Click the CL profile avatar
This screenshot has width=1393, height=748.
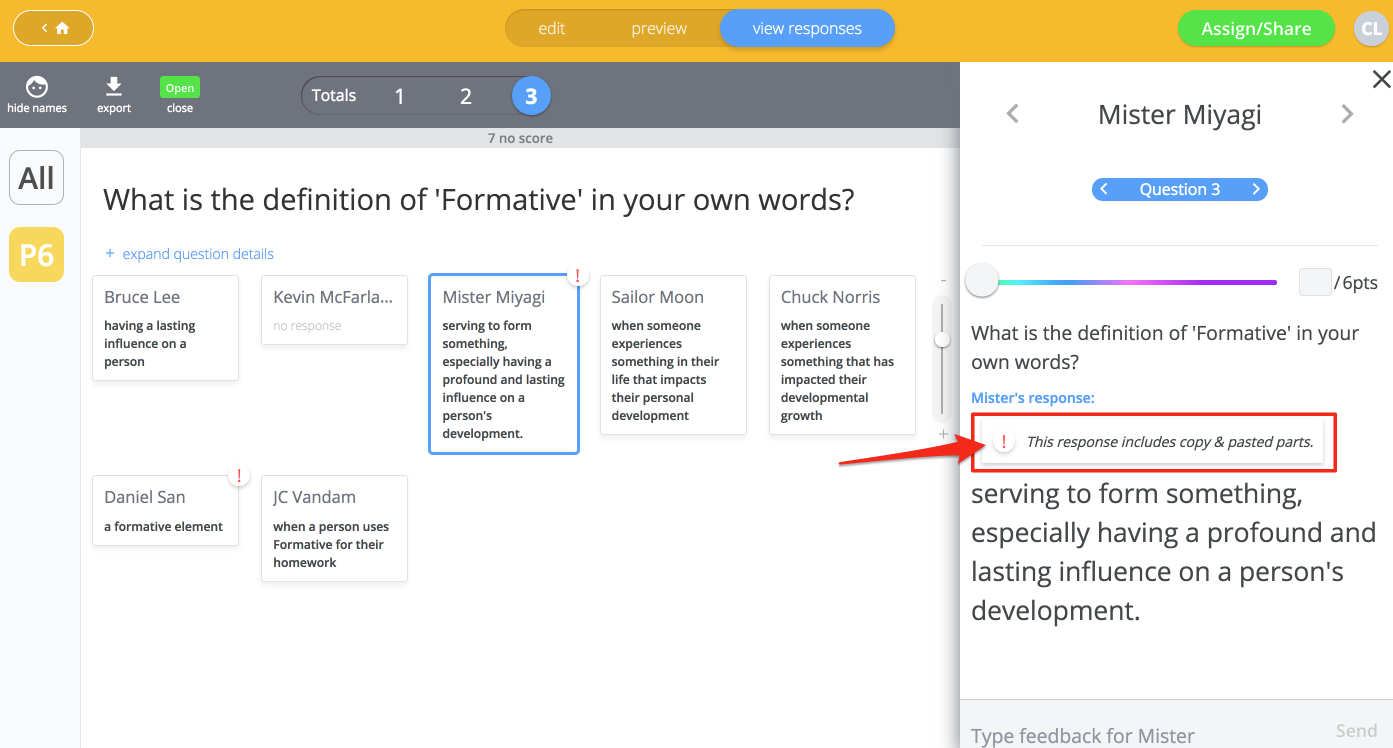coord(1371,28)
